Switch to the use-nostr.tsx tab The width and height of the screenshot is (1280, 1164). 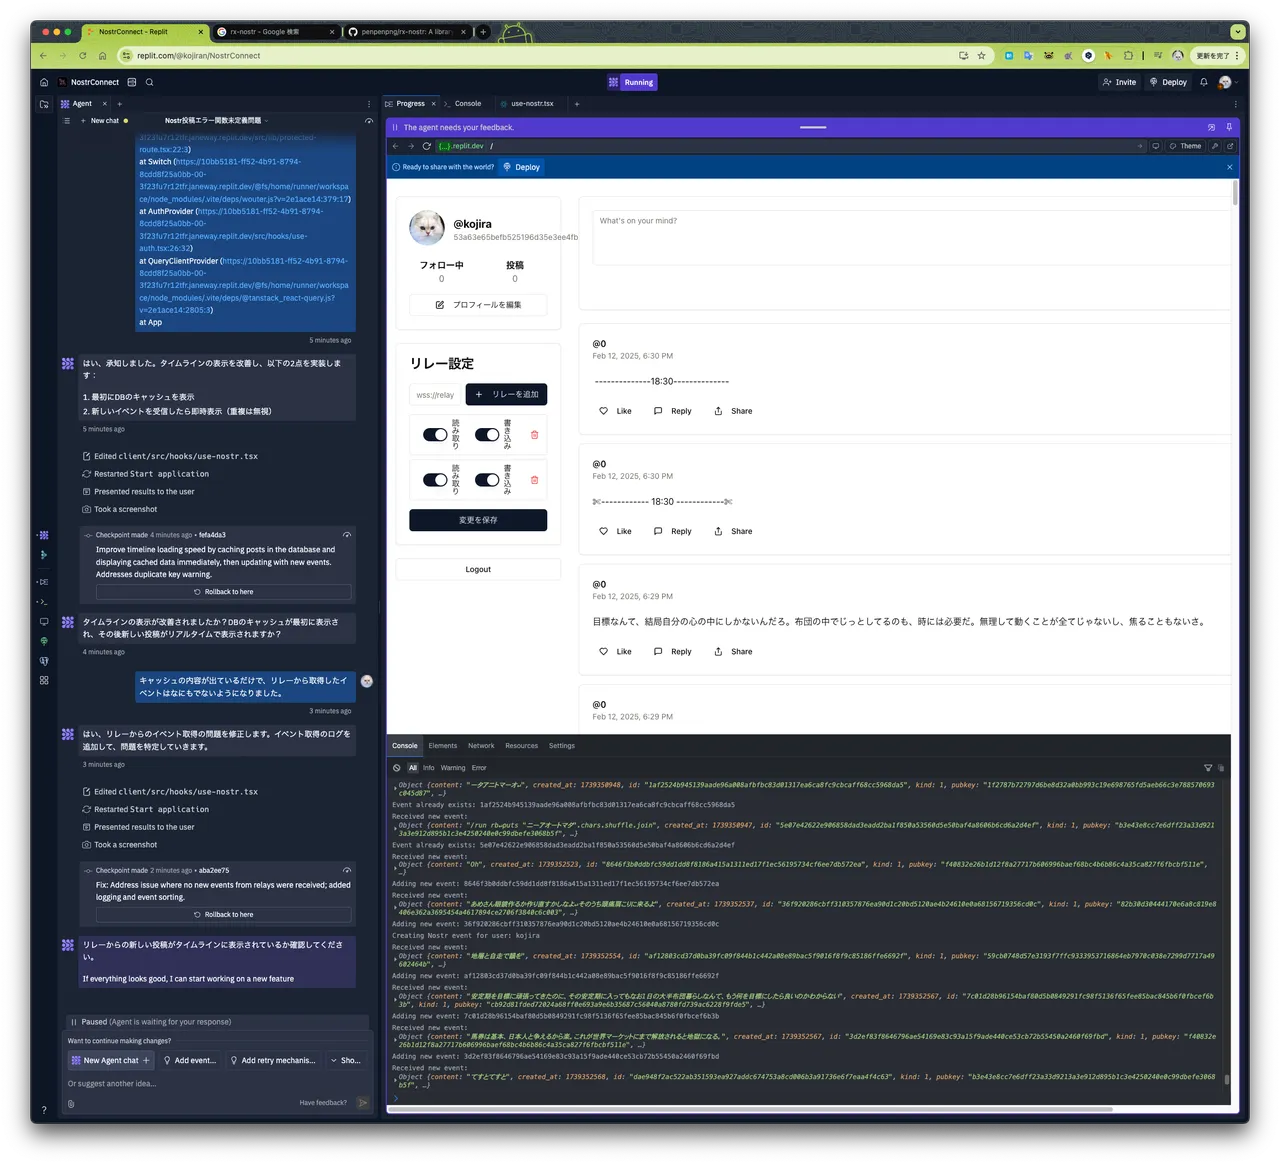531,104
